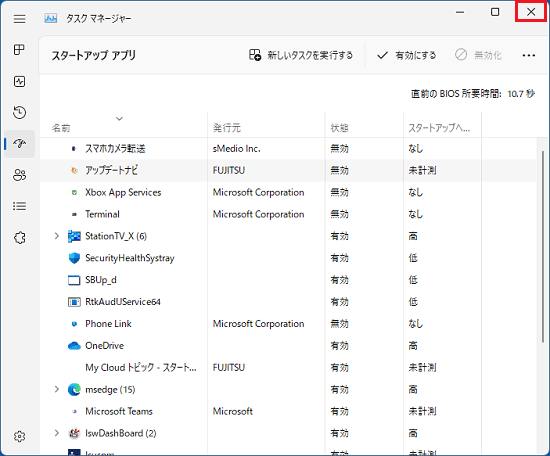This screenshot has height=456, width=550.
Task: Click 新しいタスクを実行する button
Action: 301,55
